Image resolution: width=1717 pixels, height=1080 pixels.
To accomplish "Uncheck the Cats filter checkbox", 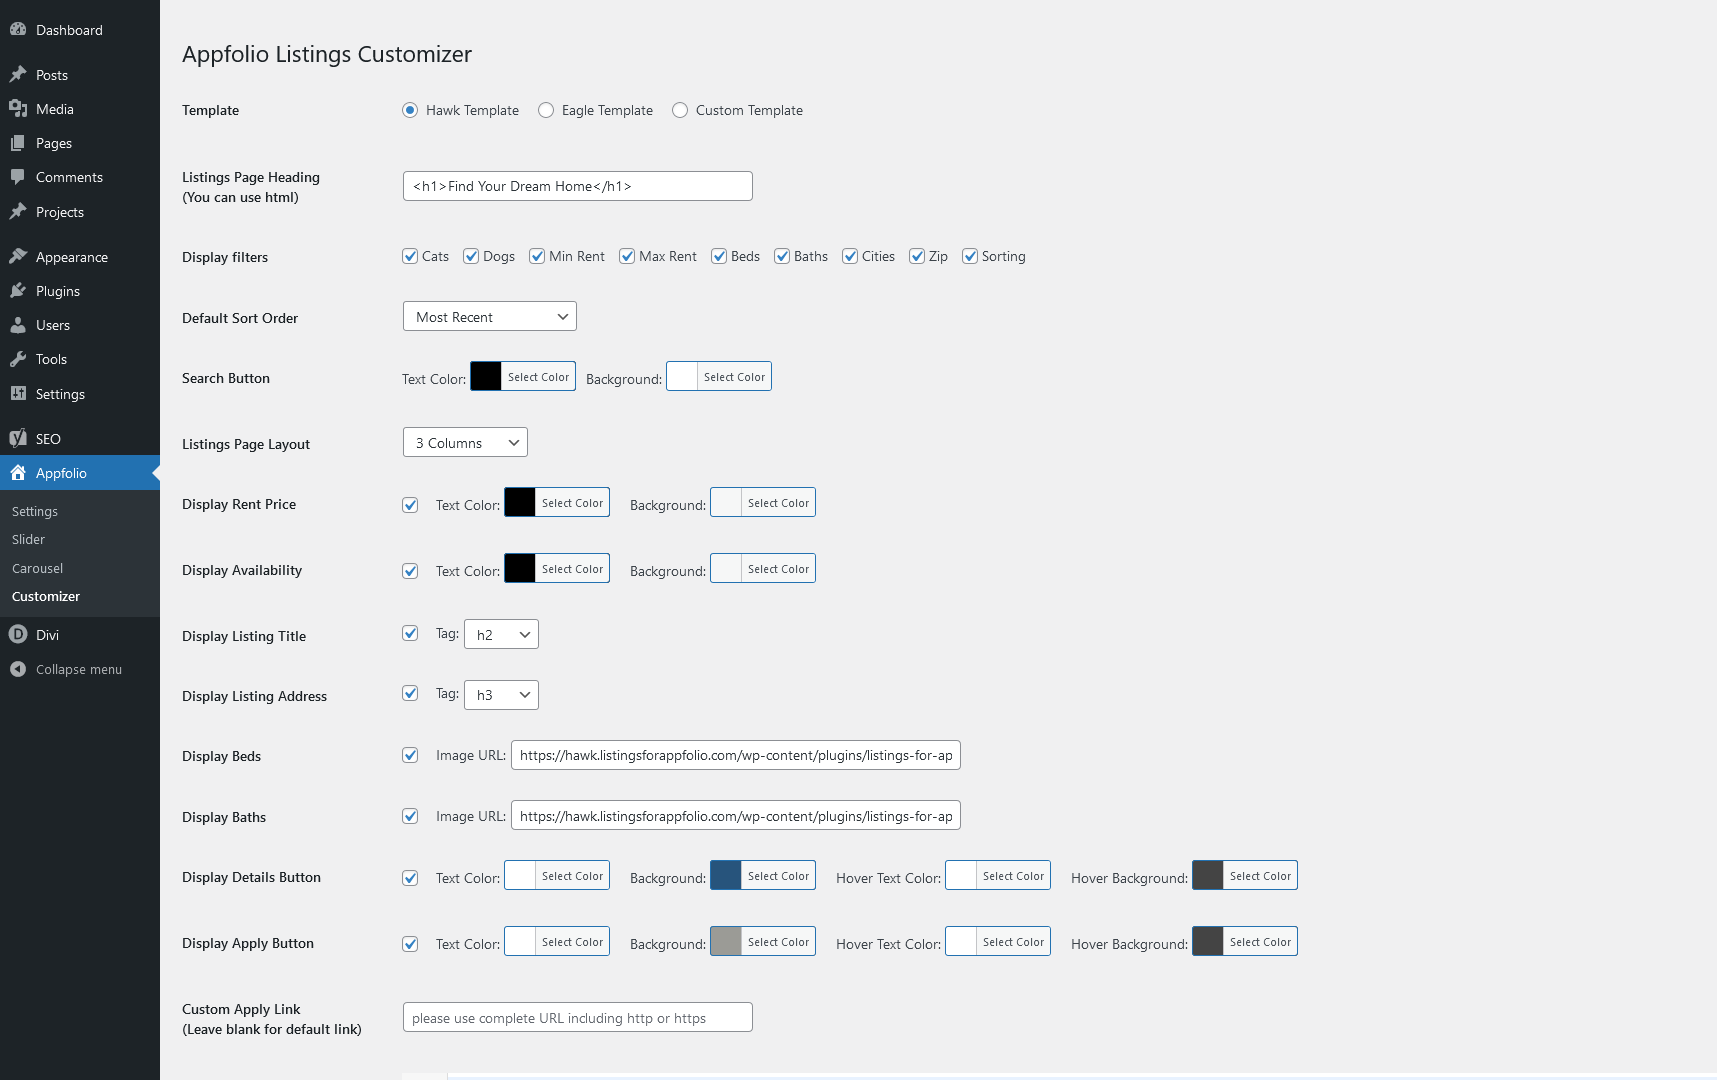I will (410, 256).
